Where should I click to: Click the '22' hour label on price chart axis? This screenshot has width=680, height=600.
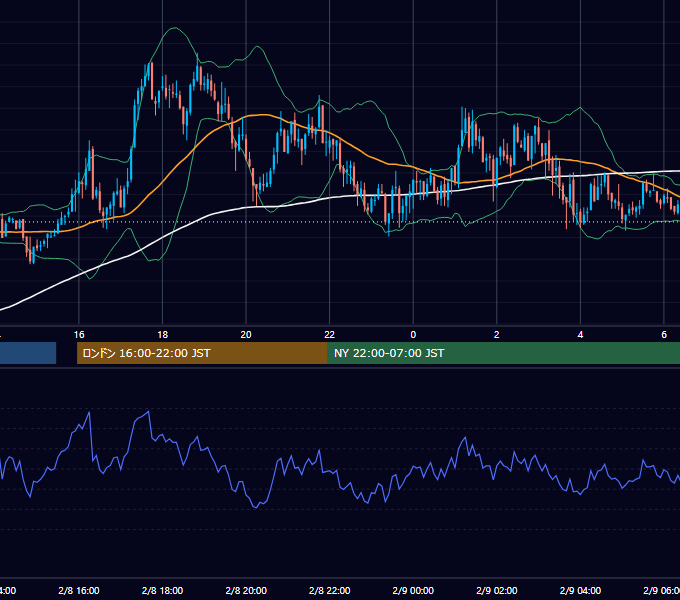point(330,335)
